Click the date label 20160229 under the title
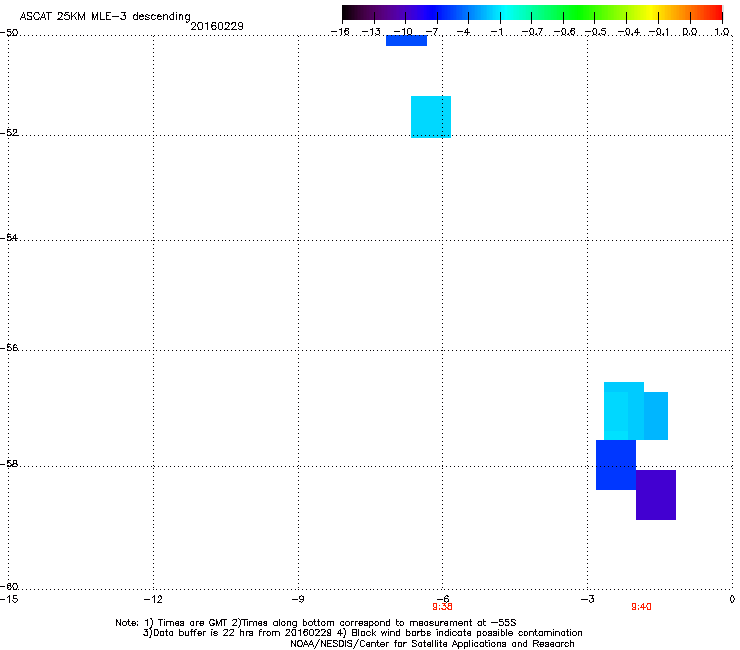The height and width of the screenshot is (650, 740). tap(217, 26)
